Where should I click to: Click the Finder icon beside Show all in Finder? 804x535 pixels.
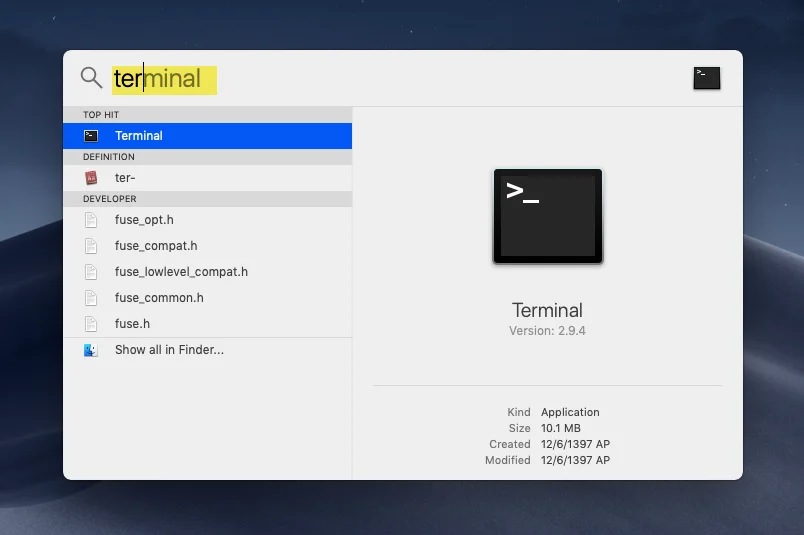click(91, 350)
